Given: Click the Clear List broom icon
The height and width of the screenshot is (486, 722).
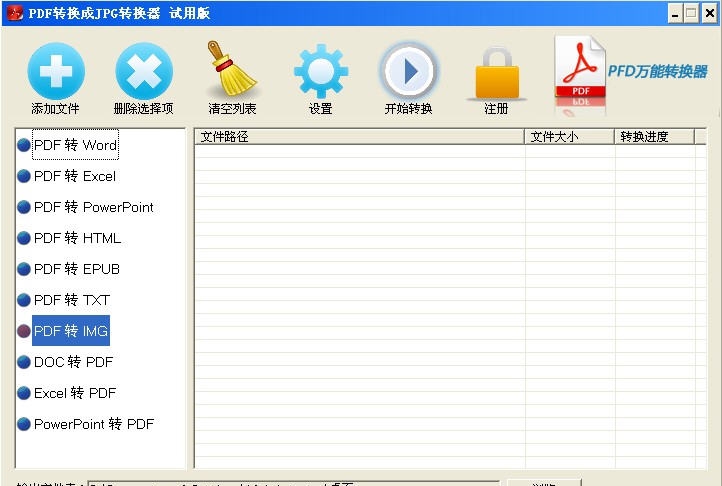Looking at the screenshot, I should (232, 69).
